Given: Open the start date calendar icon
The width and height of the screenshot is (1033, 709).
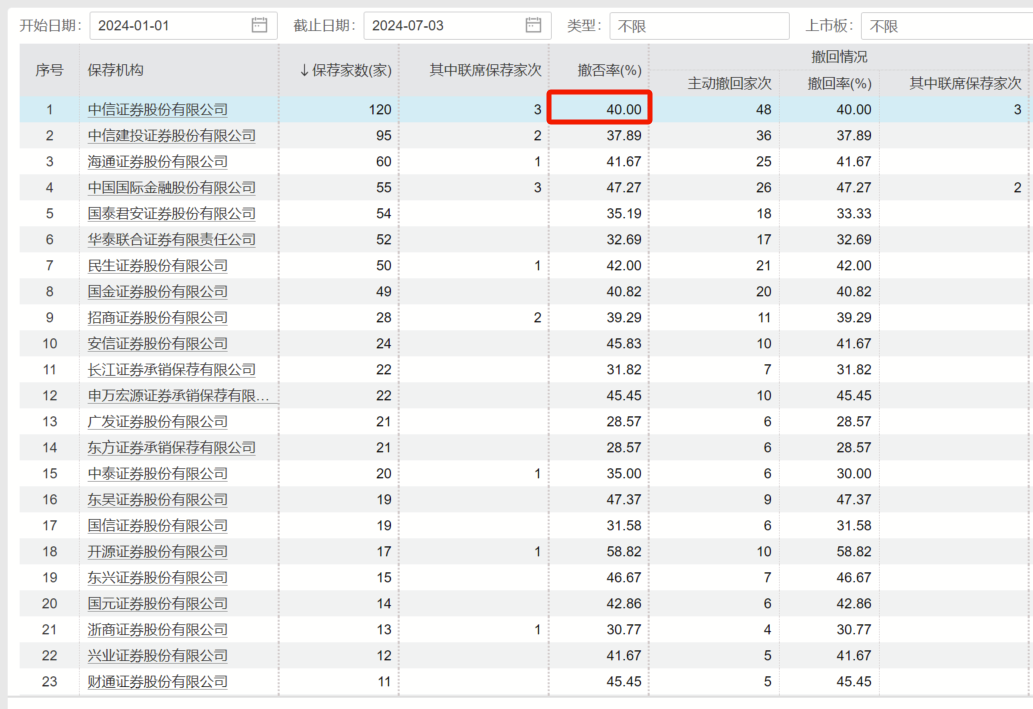Looking at the screenshot, I should point(260,25).
